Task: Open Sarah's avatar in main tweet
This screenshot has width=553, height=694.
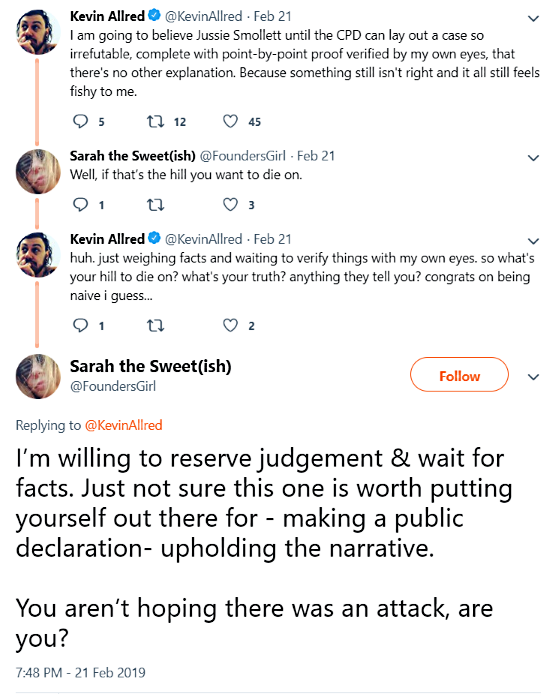Action: (x=38, y=376)
